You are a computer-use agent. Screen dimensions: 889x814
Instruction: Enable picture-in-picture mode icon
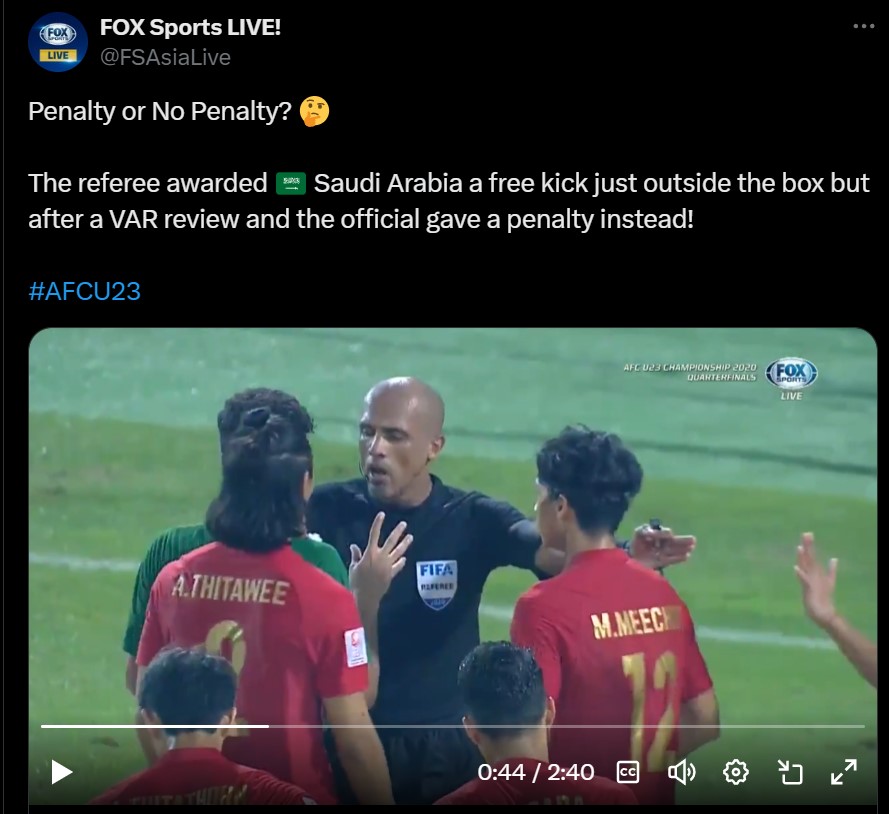pos(790,772)
